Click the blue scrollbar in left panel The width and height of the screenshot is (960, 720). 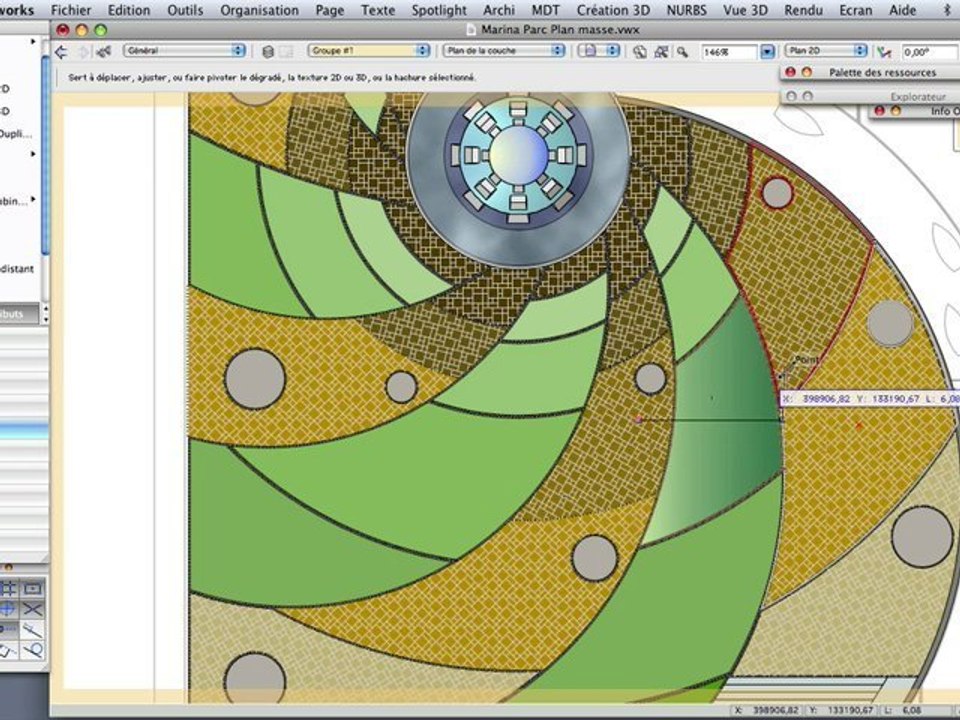pyautogui.click(x=45, y=156)
